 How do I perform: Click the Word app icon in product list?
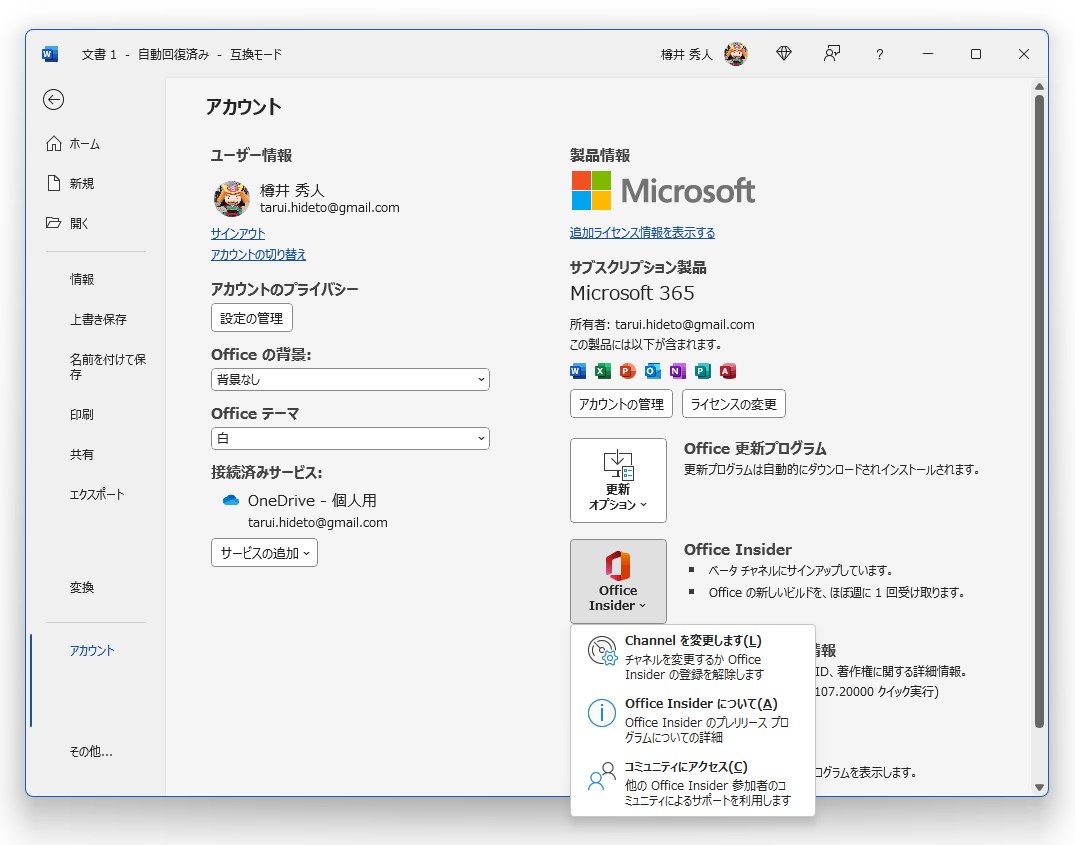pyautogui.click(x=578, y=371)
